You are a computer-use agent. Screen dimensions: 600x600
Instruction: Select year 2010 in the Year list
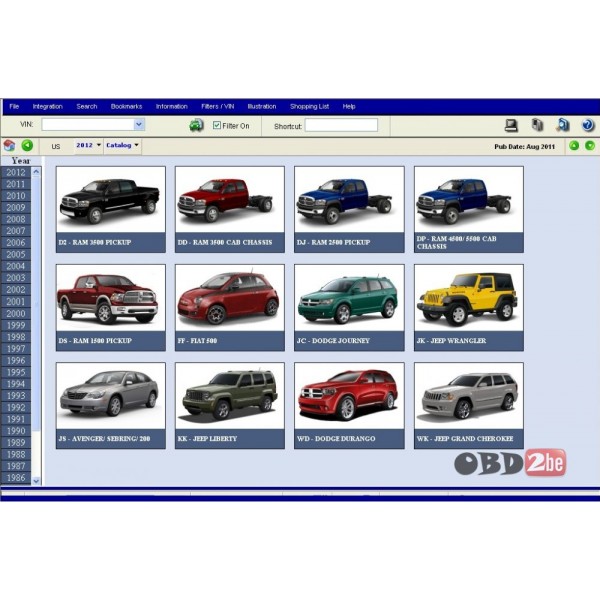pos(16,196)
